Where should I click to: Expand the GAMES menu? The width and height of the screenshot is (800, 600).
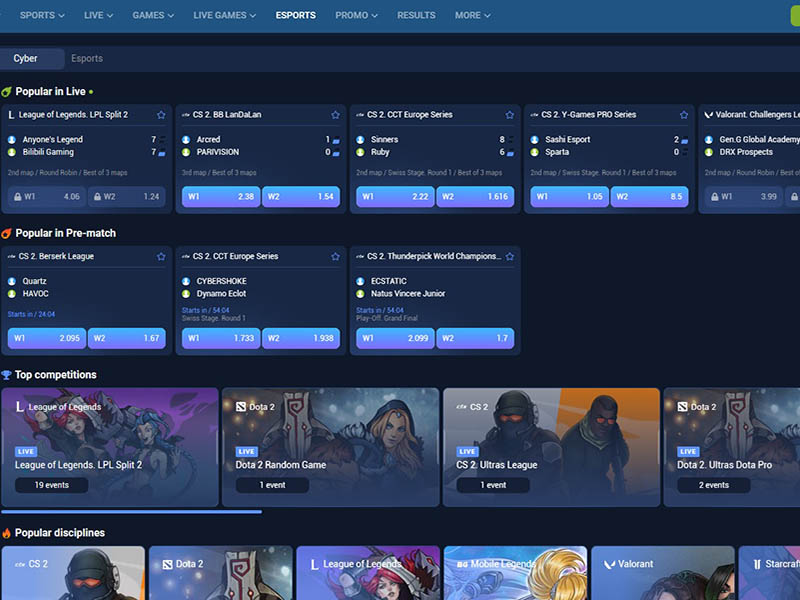click(x=153, y=15)
